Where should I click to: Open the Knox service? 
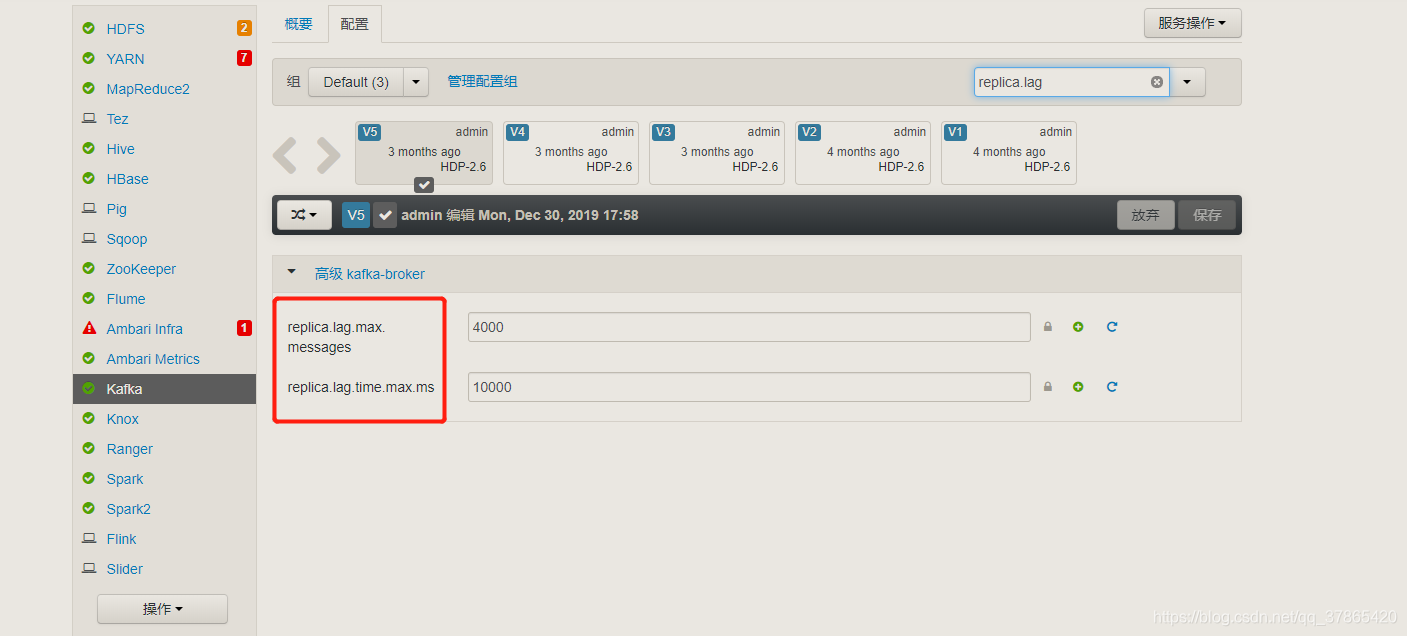[123, 419]
